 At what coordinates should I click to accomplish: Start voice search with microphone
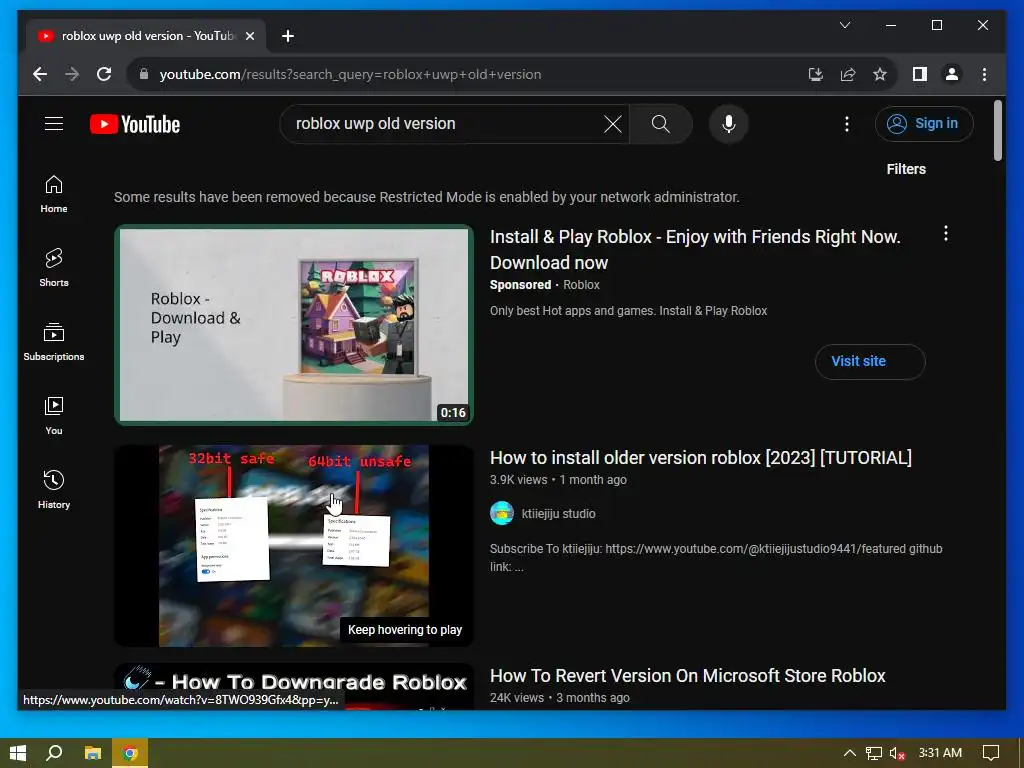coord(729,124)
